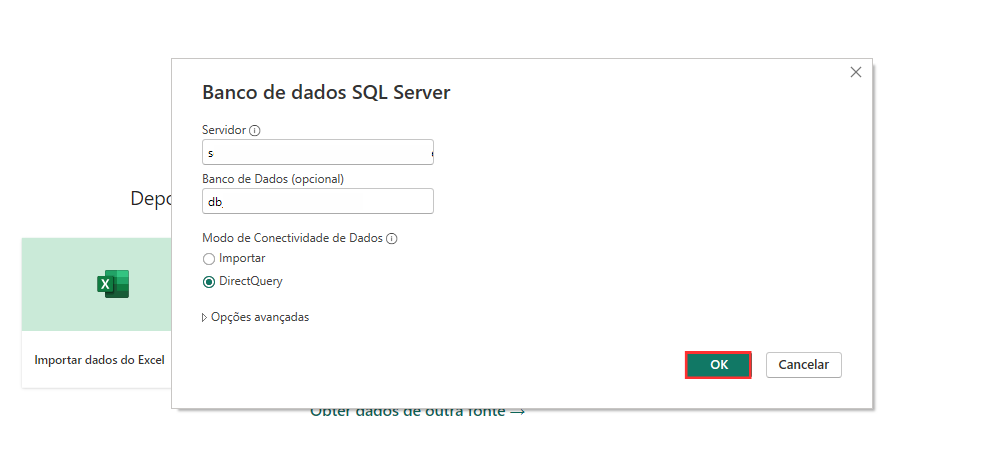987x468 pixels.
Task: Focus the Banco de Dados (opcional) field
Action: [x=317, y=201]
